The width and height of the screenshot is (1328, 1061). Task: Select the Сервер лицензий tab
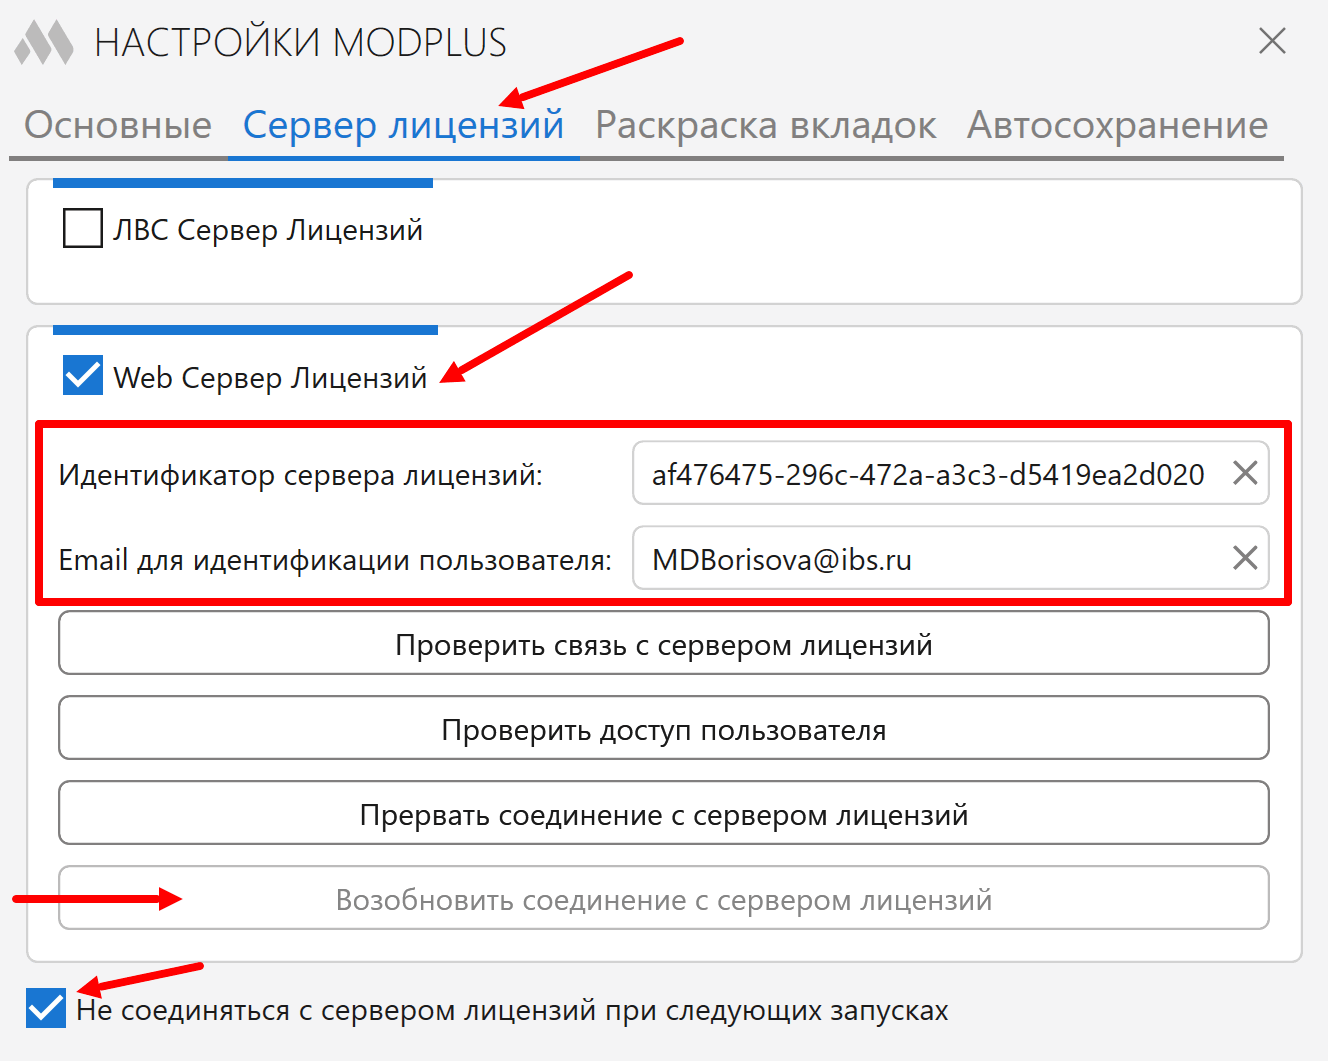click(404, 126)
